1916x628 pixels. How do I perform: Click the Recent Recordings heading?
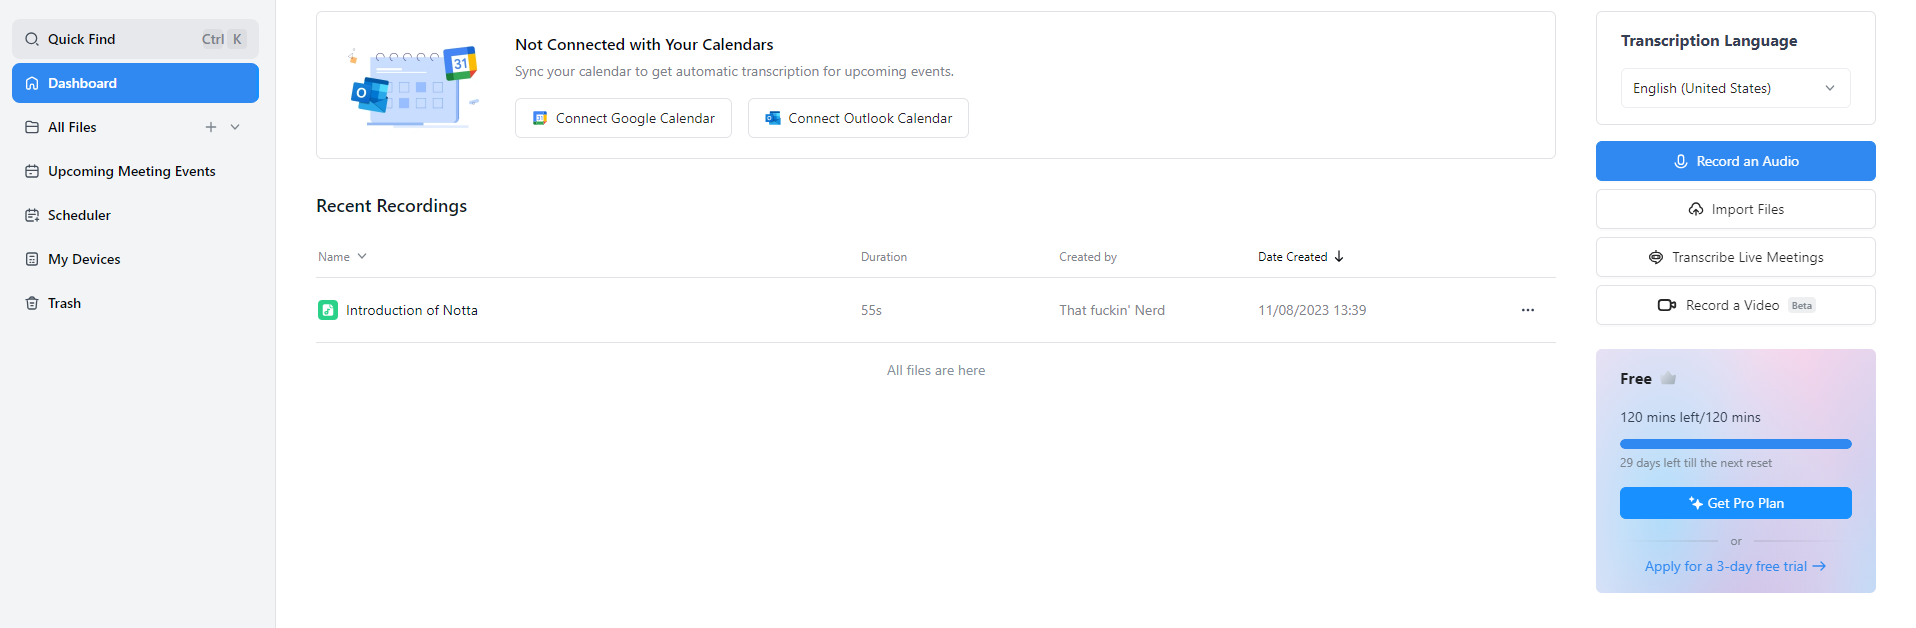392,206
